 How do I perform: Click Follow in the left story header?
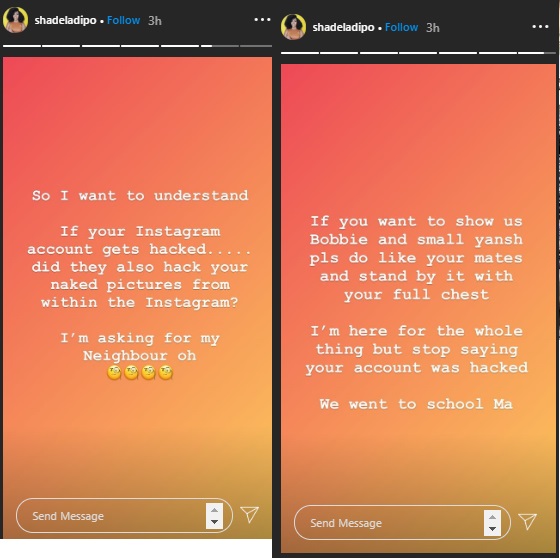click(123, 20)
